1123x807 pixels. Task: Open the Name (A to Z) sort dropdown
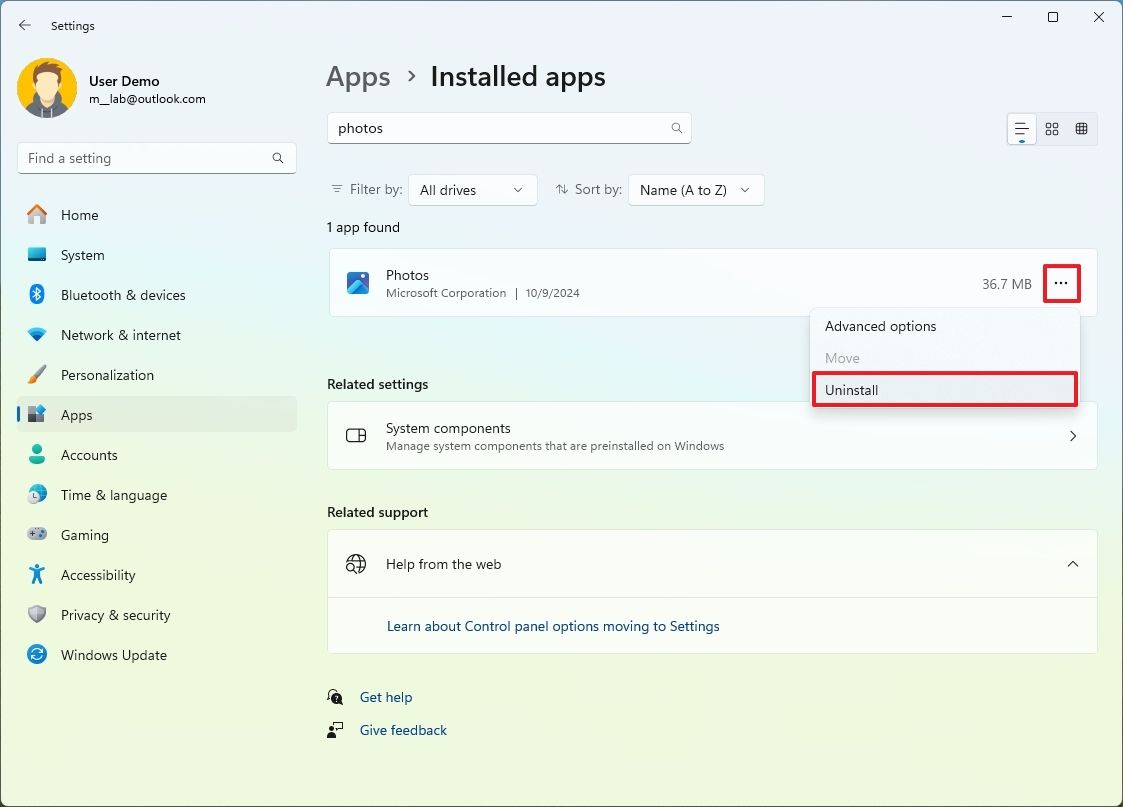(x=695, y=189)
